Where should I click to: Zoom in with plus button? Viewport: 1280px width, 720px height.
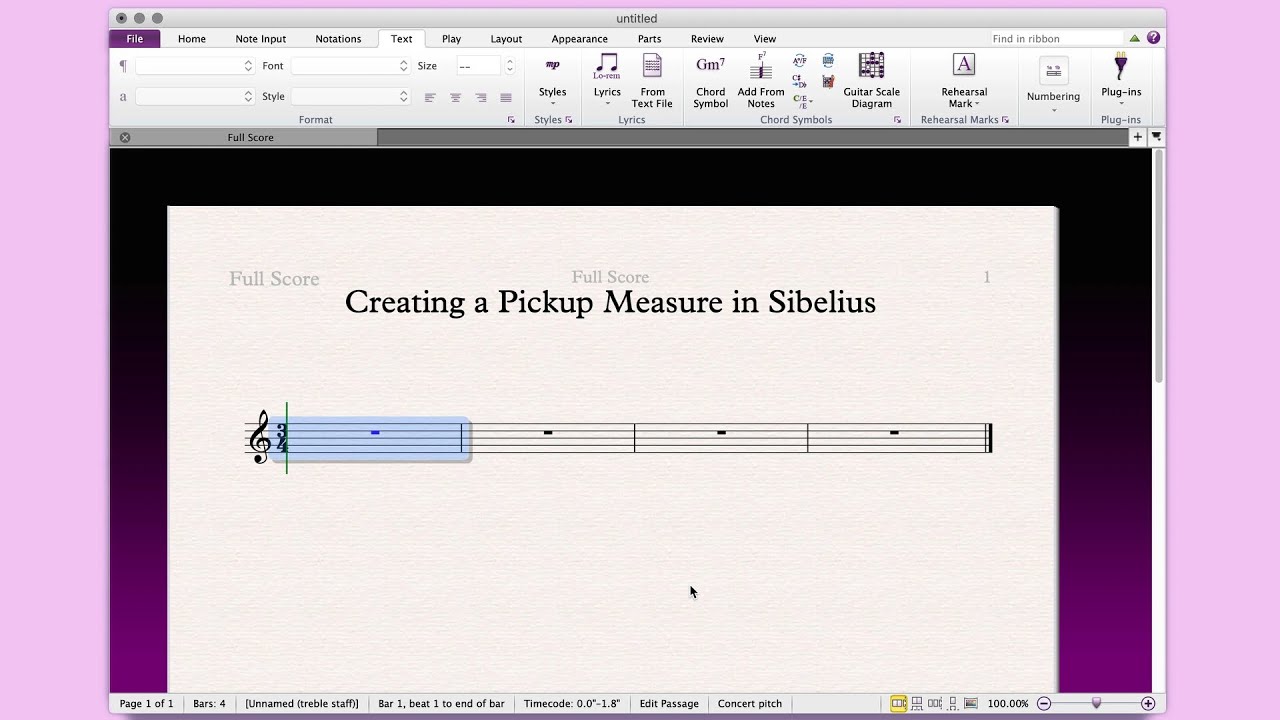pos(1148,703)
